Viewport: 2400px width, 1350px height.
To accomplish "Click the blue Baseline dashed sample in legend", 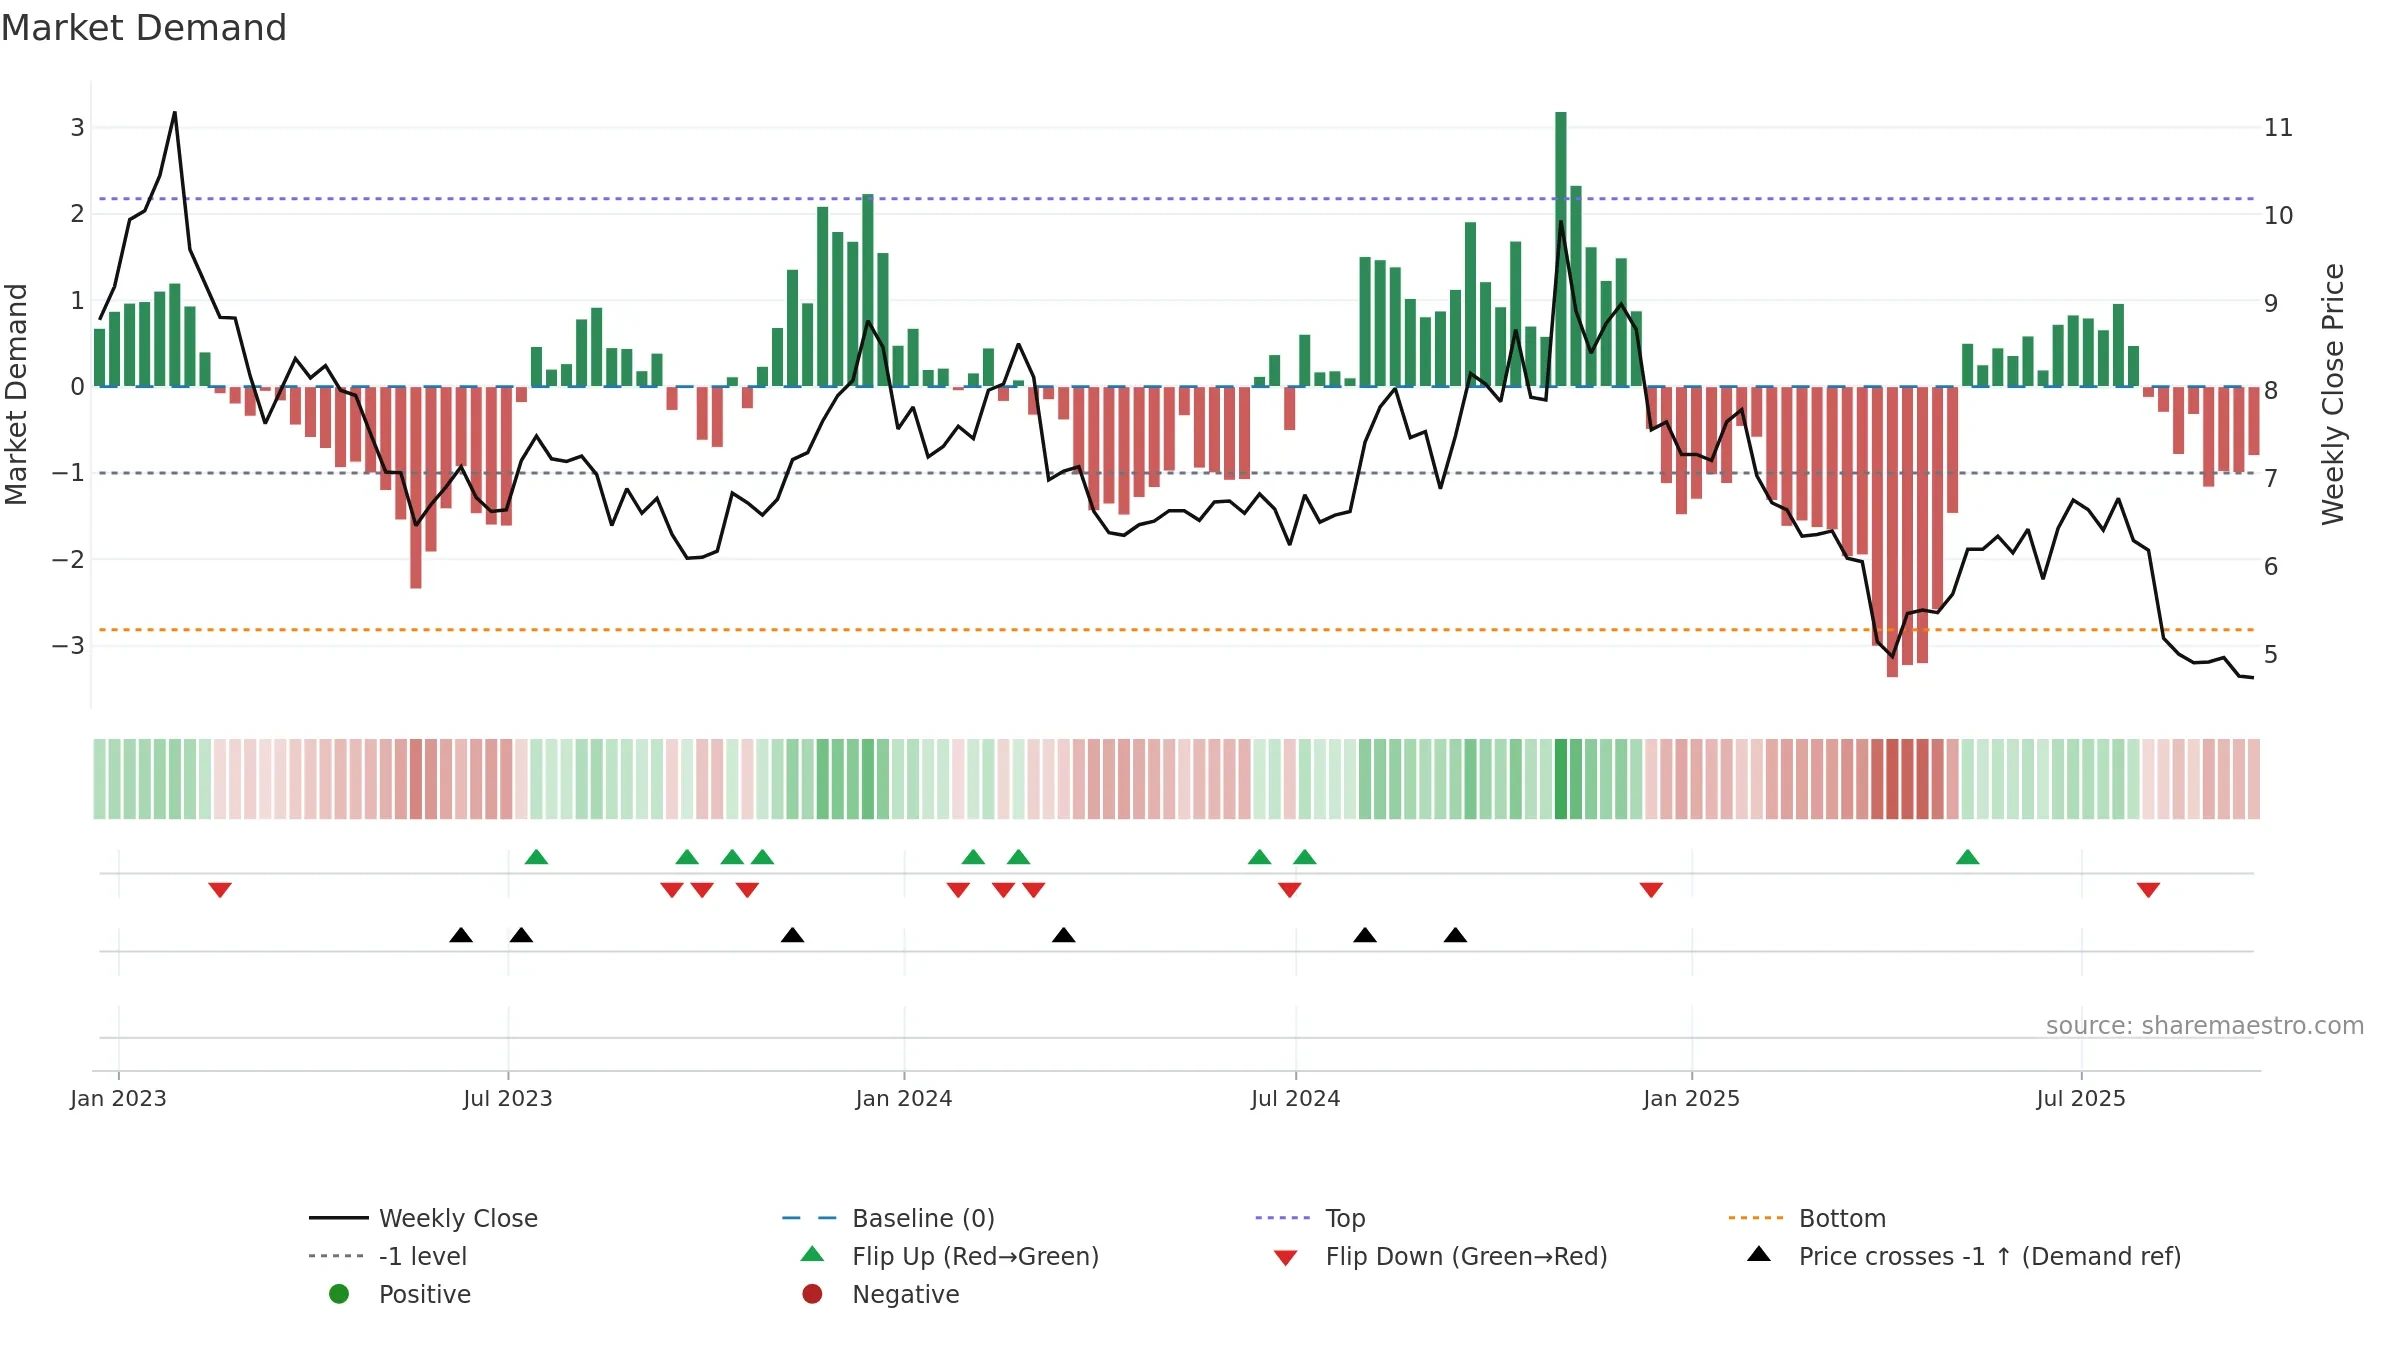I will click(809, 1218).
